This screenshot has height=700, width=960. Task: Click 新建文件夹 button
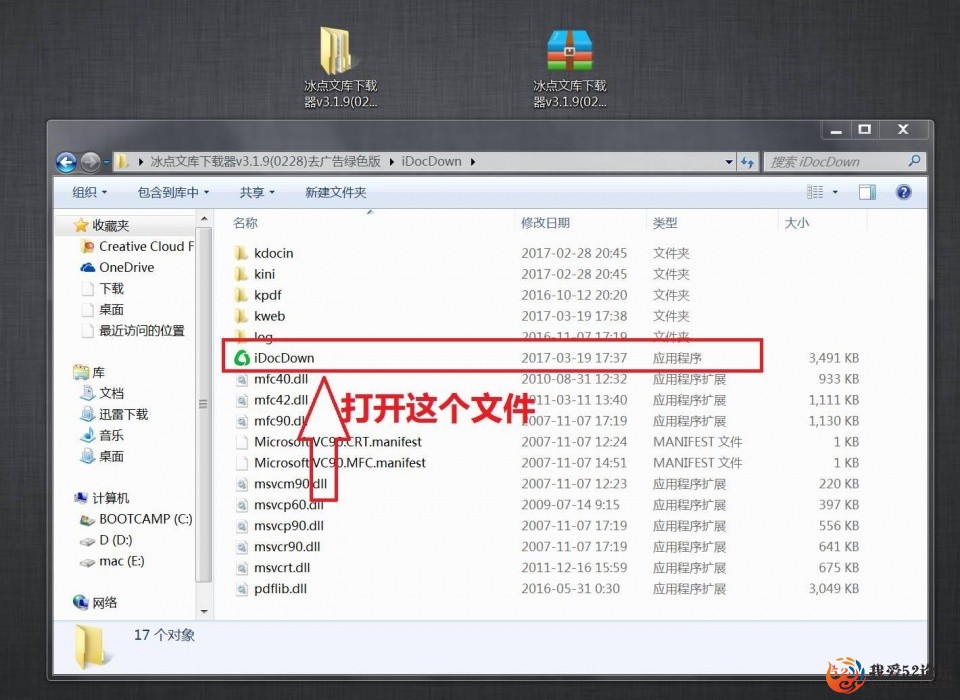(x=336, y=192)
